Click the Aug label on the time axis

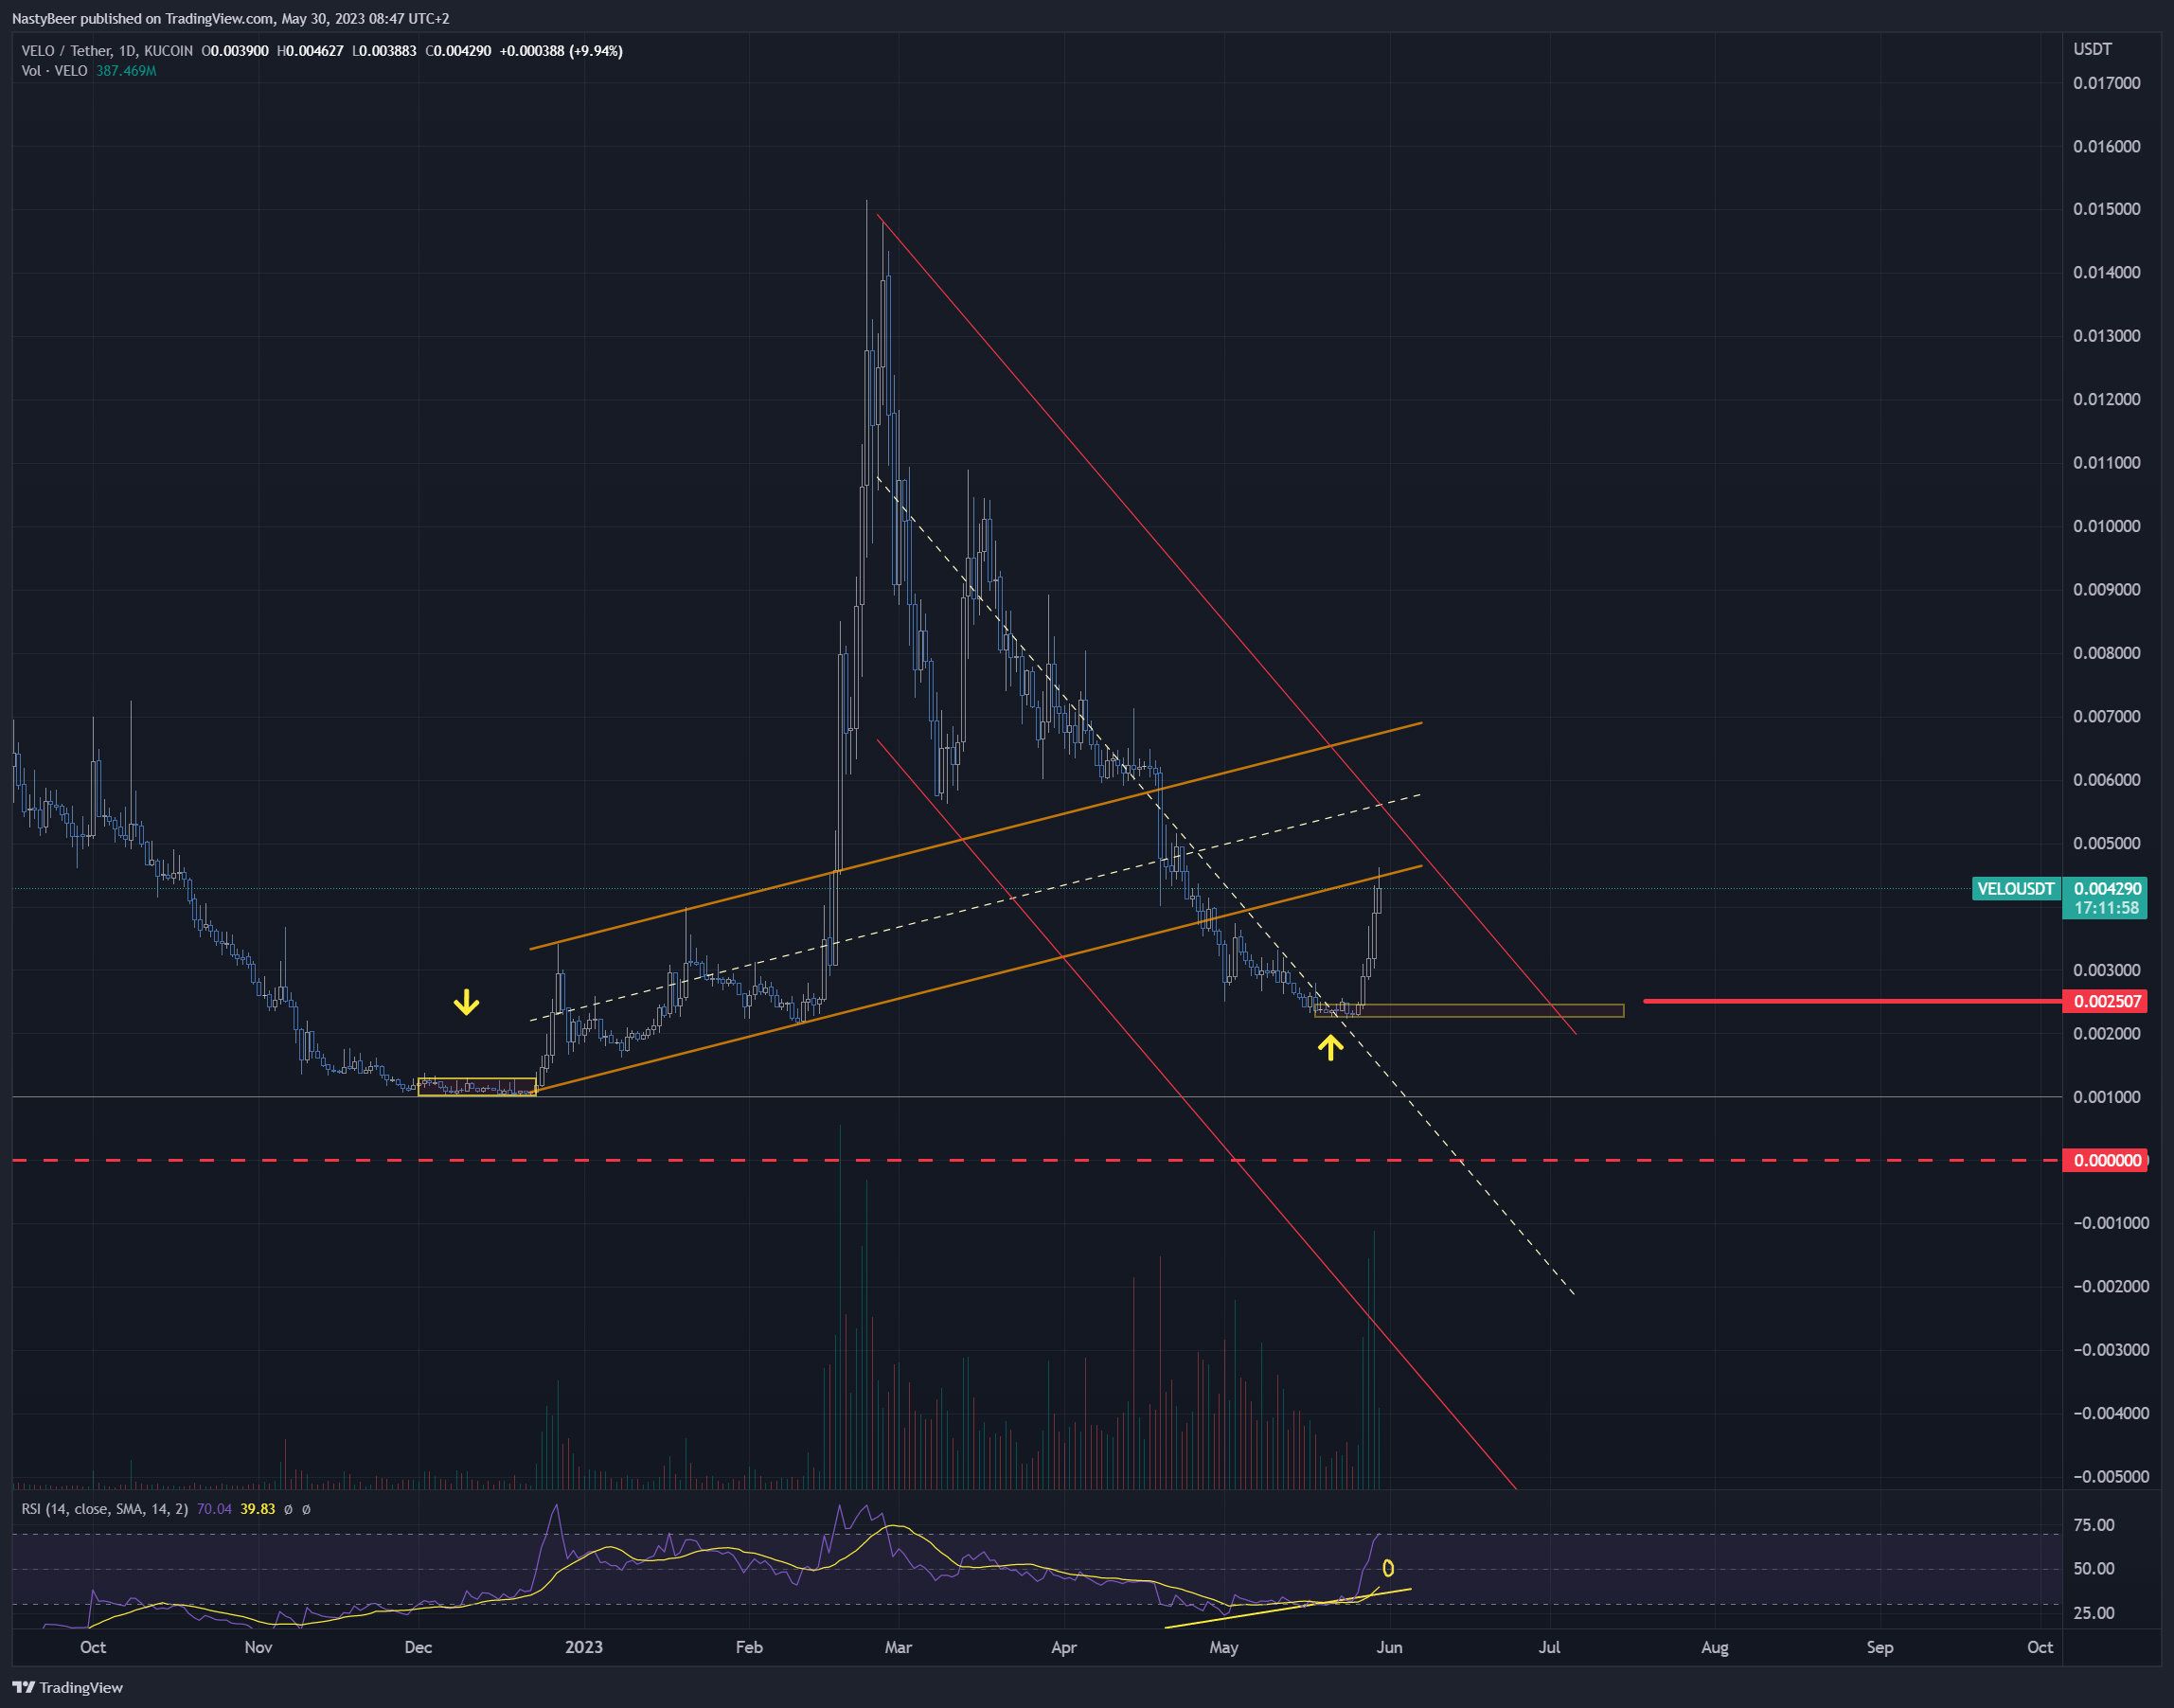click(x=1715, y=1647)
